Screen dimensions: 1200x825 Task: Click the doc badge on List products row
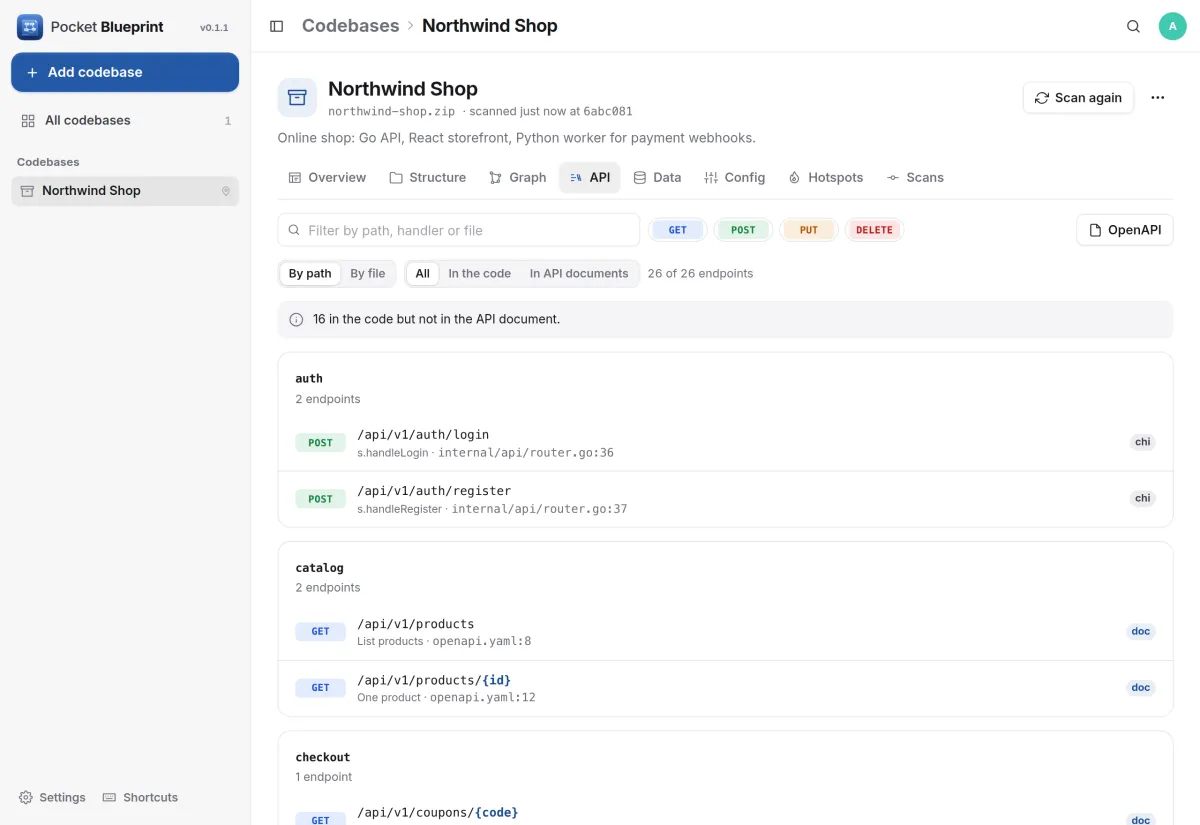(1141, 631)
